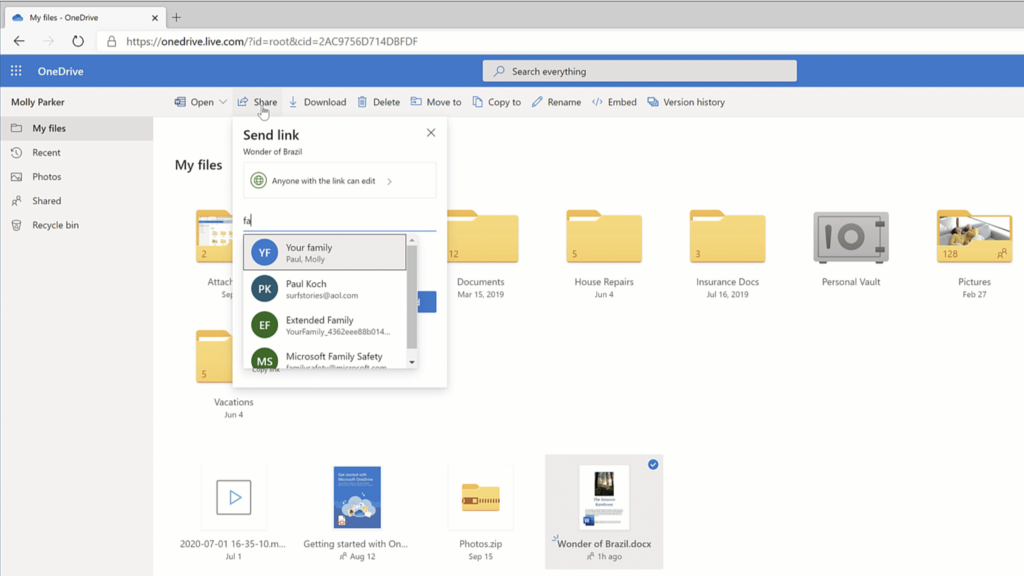Select Paul Koch suggestion

325,289
